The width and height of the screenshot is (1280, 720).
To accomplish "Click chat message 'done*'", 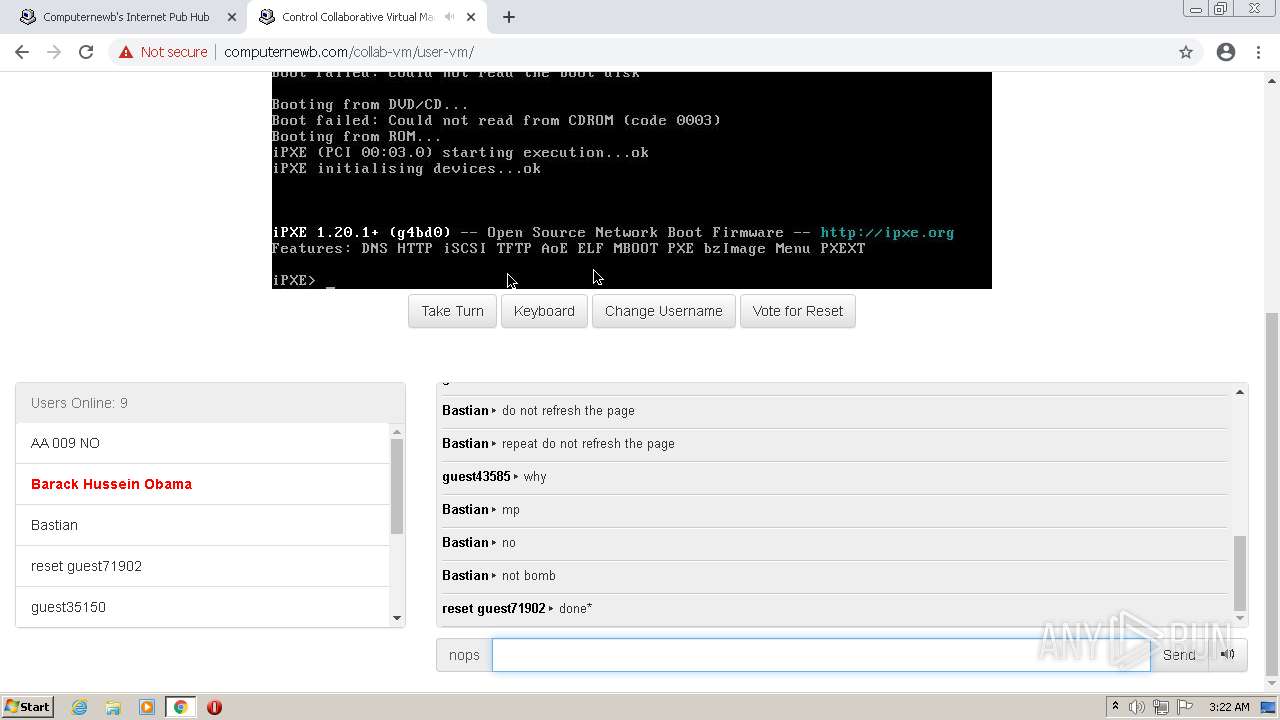I will tap(834, 608).
